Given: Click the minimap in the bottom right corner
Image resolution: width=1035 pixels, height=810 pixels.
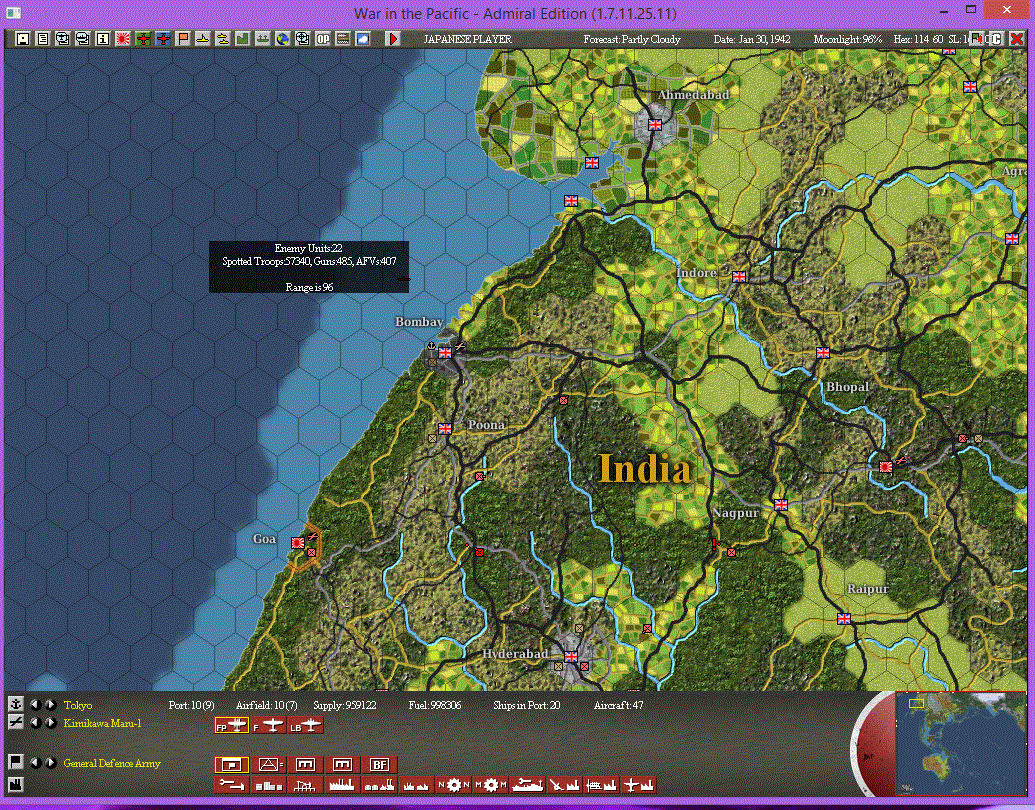Looking at the screenshot, I should tap(960, 743).
